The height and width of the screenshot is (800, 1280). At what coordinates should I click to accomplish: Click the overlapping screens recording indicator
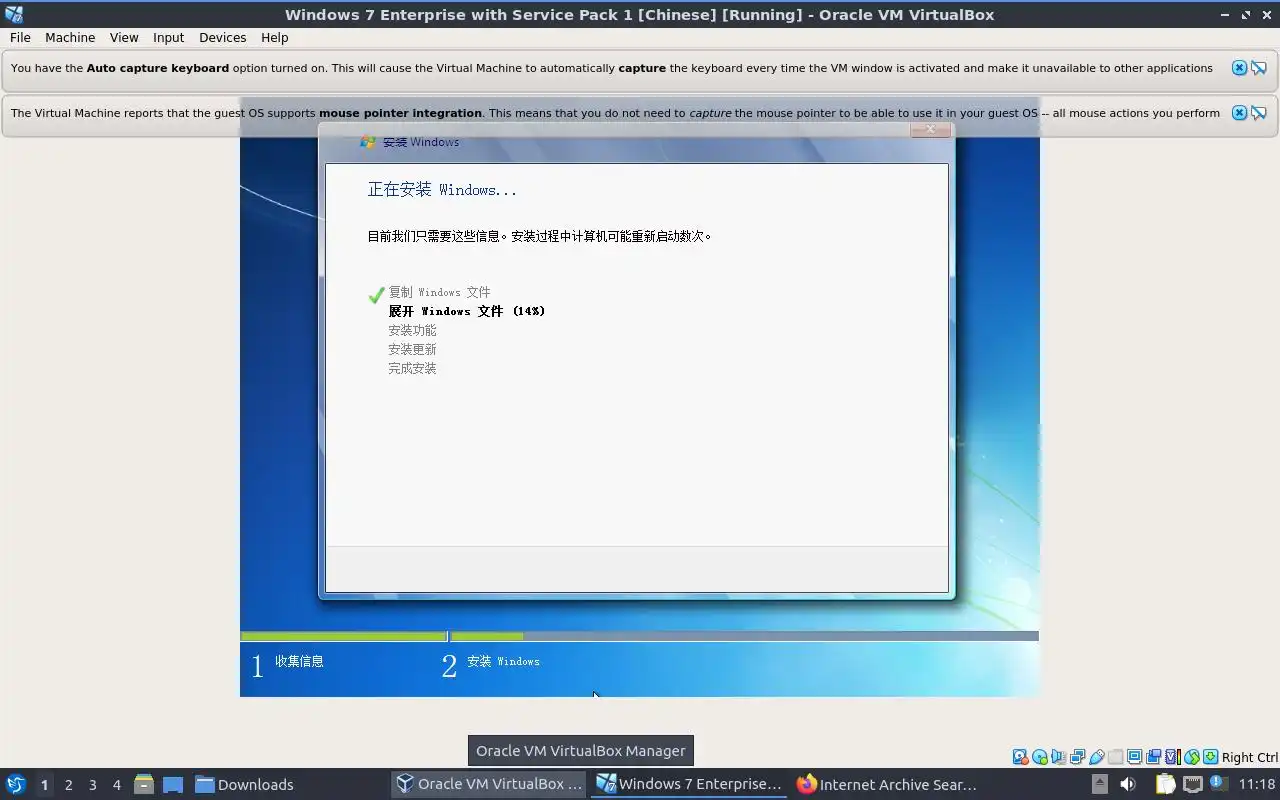coord(1154,757)
